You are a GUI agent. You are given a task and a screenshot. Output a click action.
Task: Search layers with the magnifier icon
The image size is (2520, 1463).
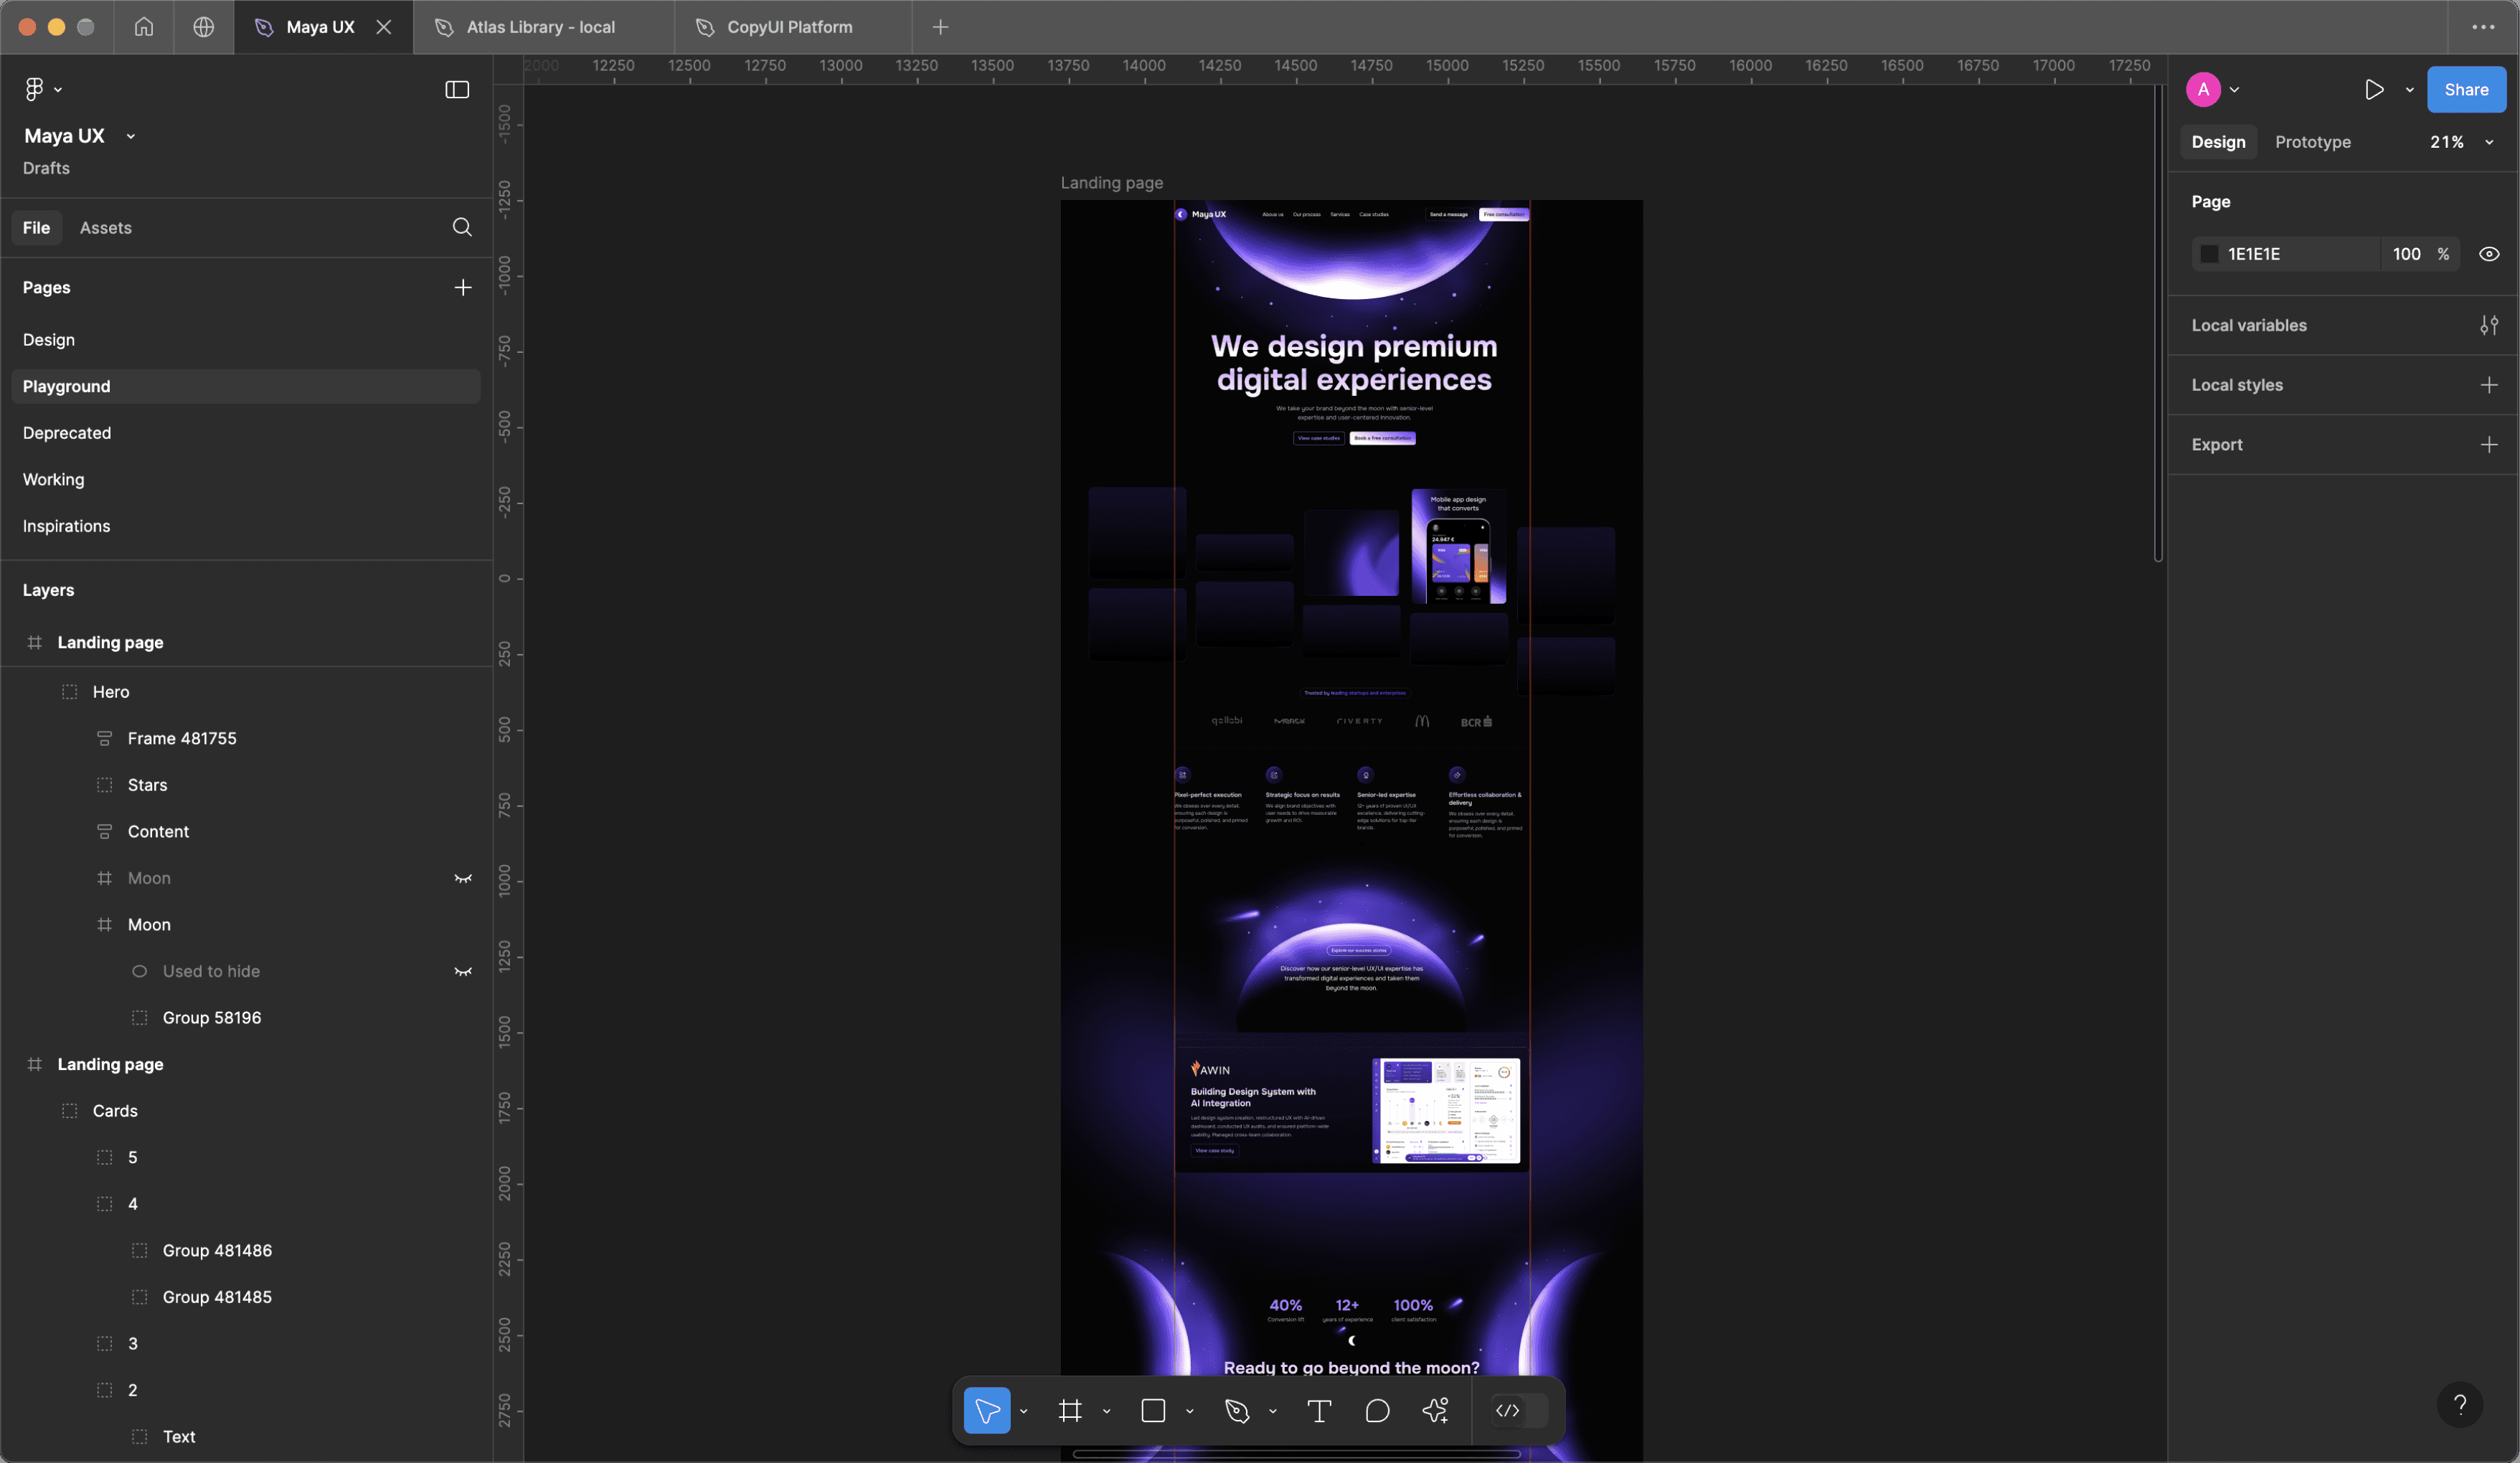coord(462,227)
